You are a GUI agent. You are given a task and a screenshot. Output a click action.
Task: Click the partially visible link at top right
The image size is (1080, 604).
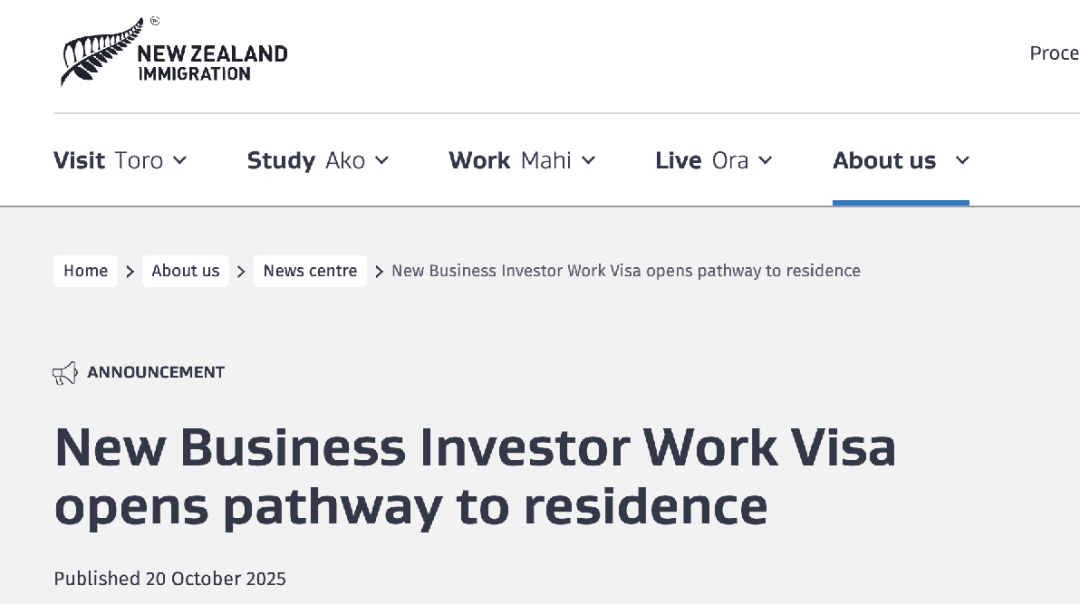[x=1054, y=53]
